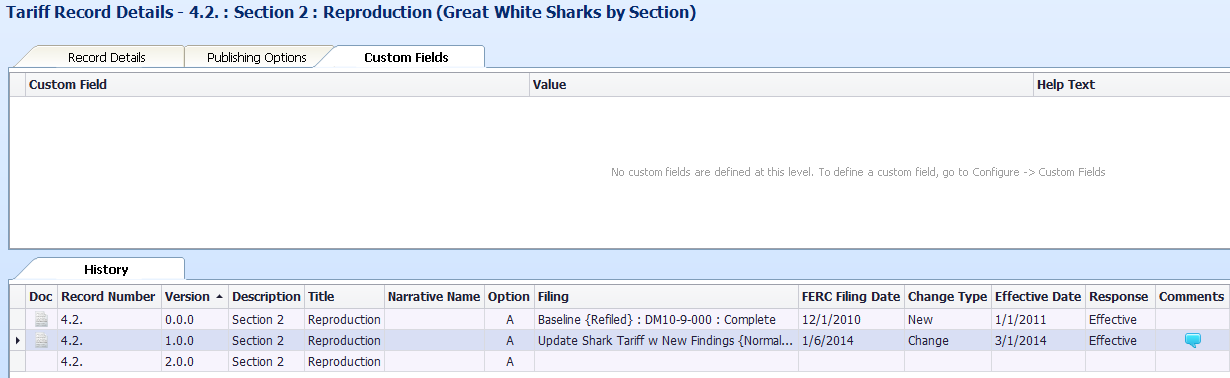Click the Comments column header
This screenshot has height=378, width=1230.
pyautogui.click(x=1191, y=297)
